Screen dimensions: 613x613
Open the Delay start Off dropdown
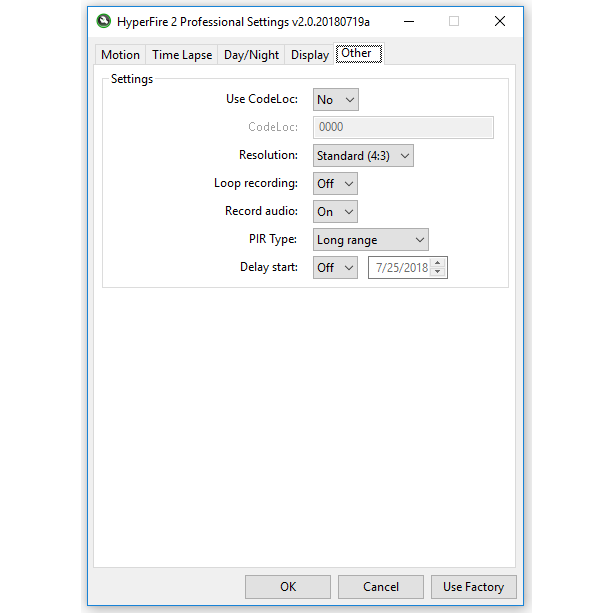[335, 268]
